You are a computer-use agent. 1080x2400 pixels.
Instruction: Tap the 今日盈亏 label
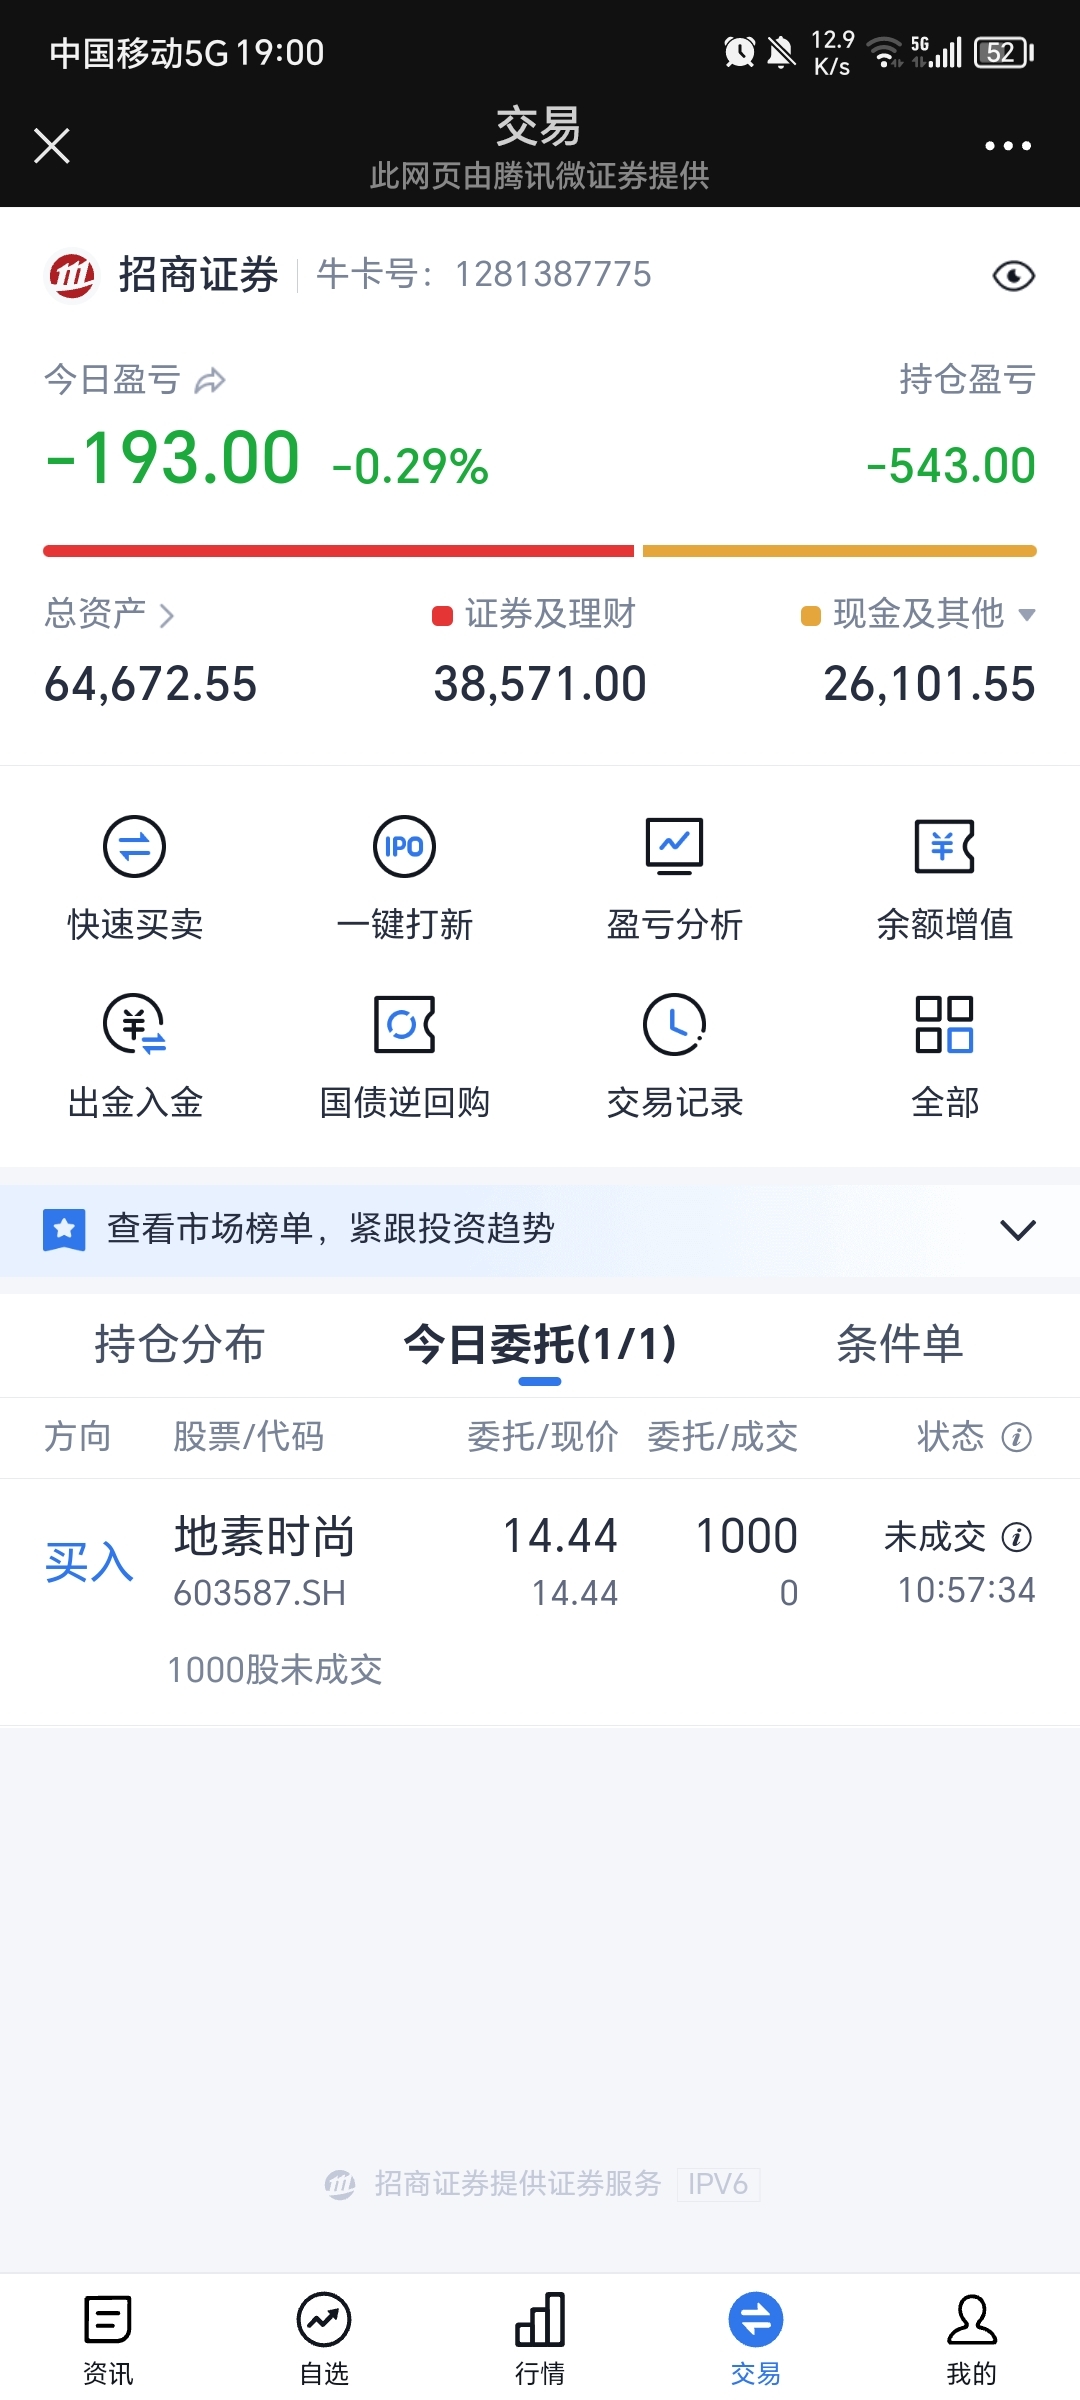coord(112,380)
